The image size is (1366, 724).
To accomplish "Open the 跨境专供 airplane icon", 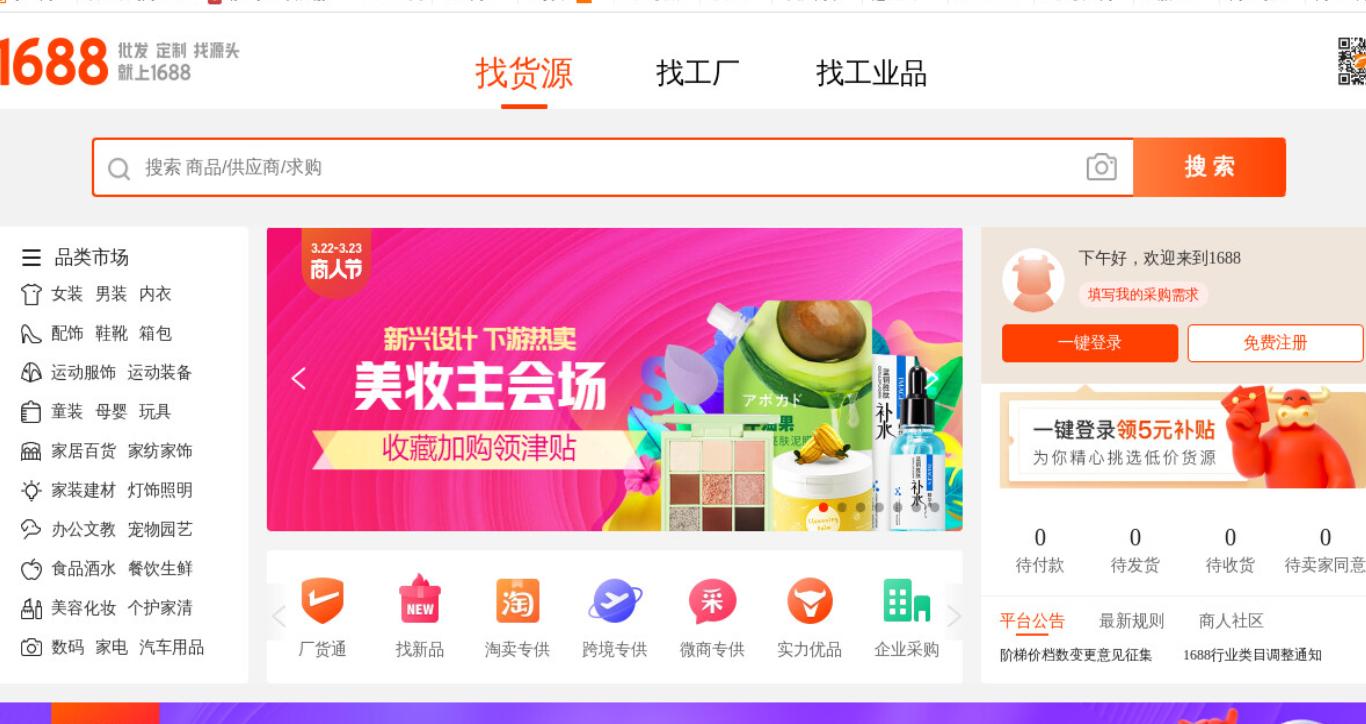I will point(615,601).
